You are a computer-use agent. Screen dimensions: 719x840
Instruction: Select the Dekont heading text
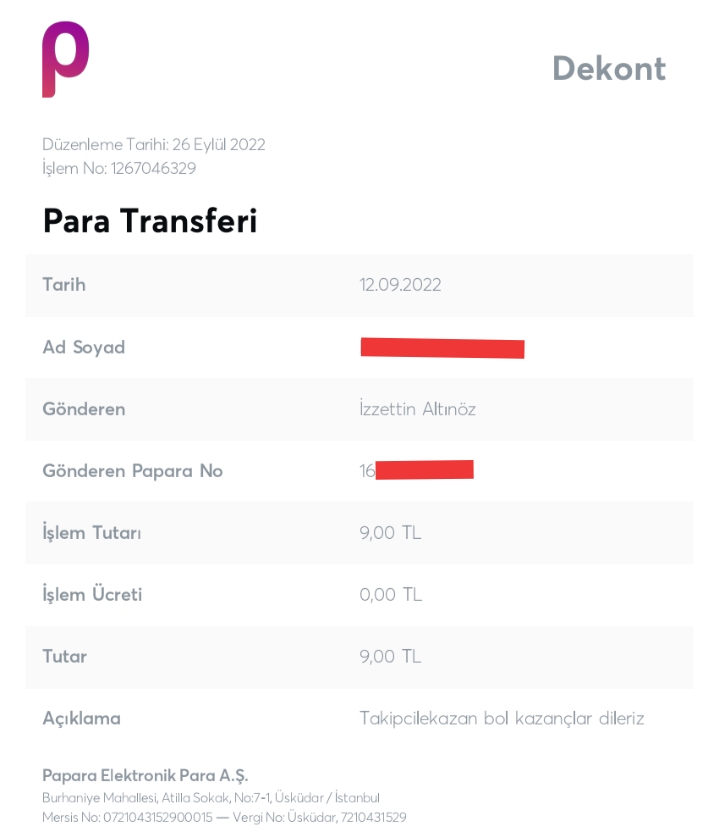tap(609, 69)
